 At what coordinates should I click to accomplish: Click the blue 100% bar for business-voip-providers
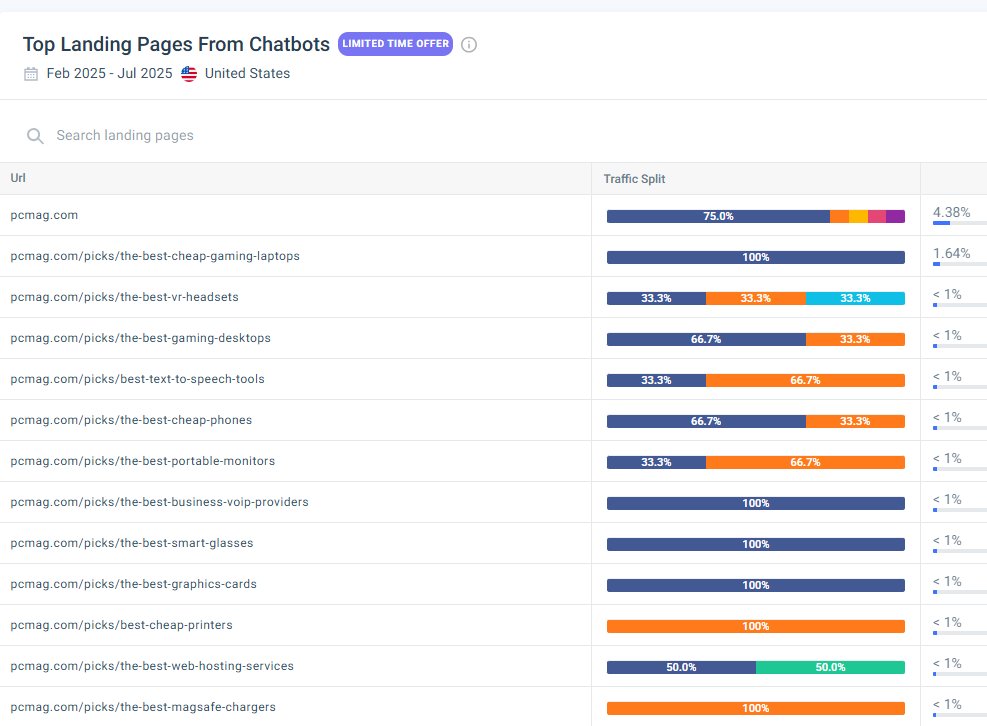pos(755,503)
